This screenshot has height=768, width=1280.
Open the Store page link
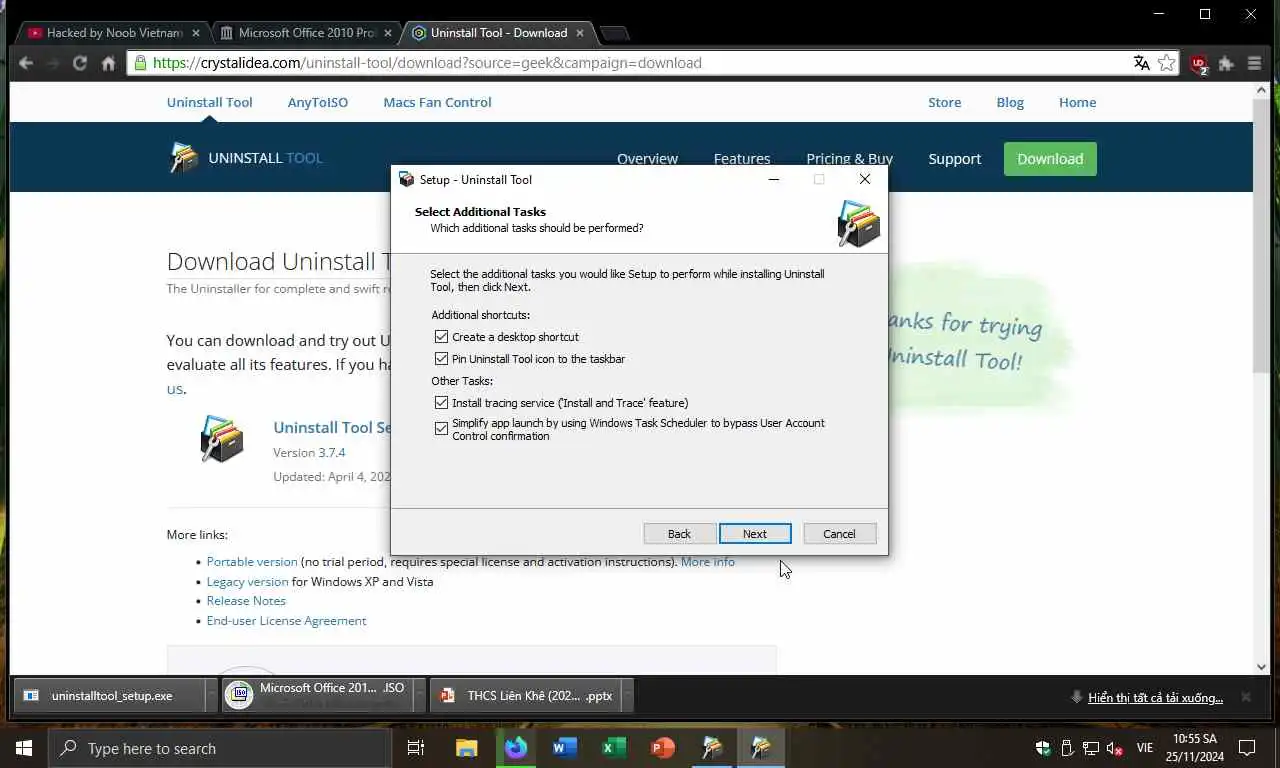[x=944, y=102]
